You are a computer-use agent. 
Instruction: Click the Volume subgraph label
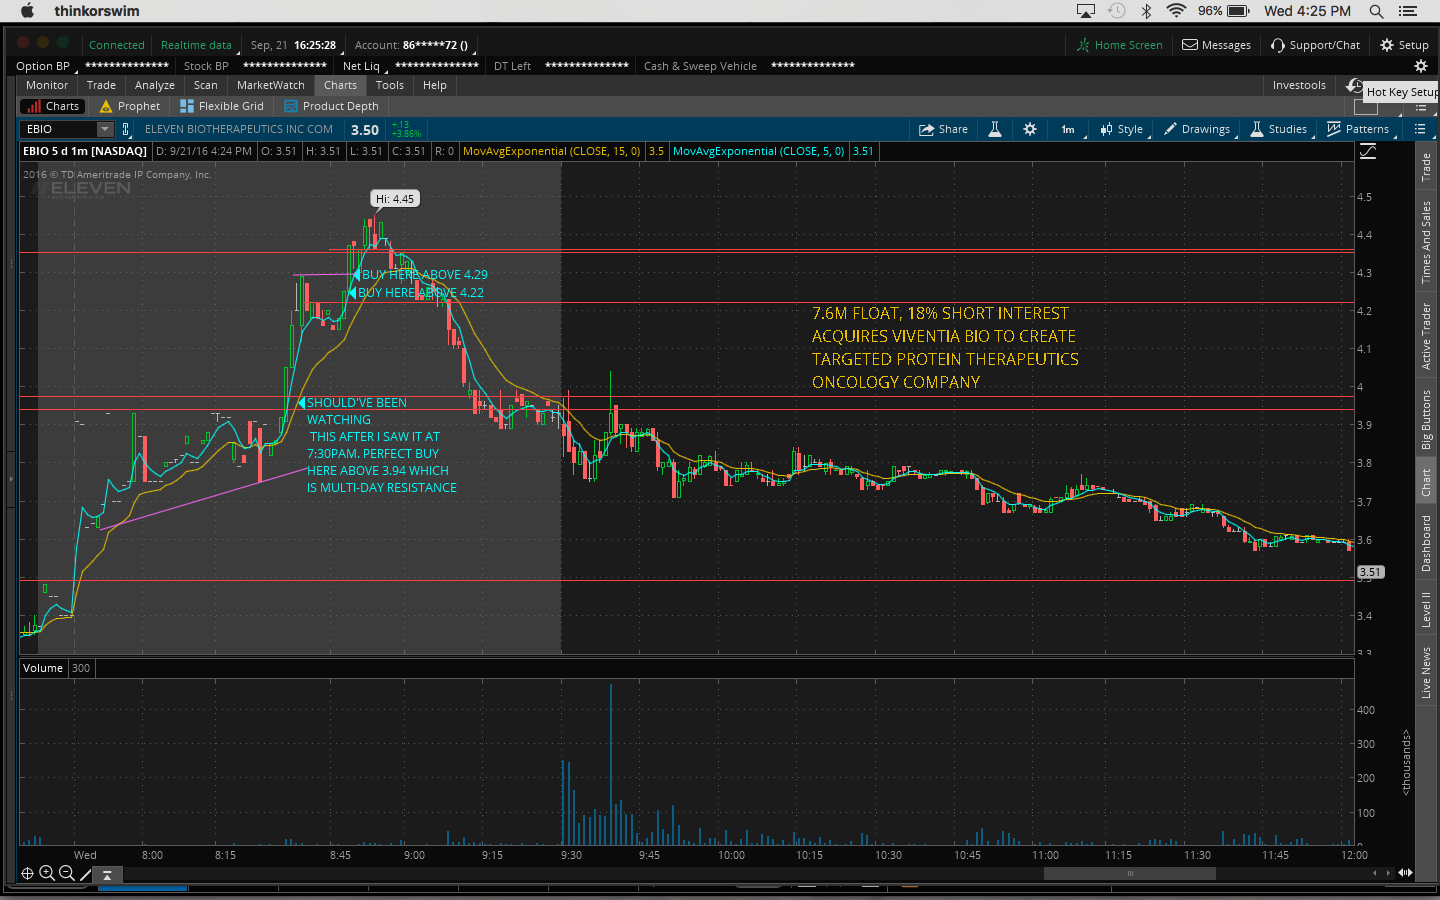pyautogui.click(x=43, y=668)
